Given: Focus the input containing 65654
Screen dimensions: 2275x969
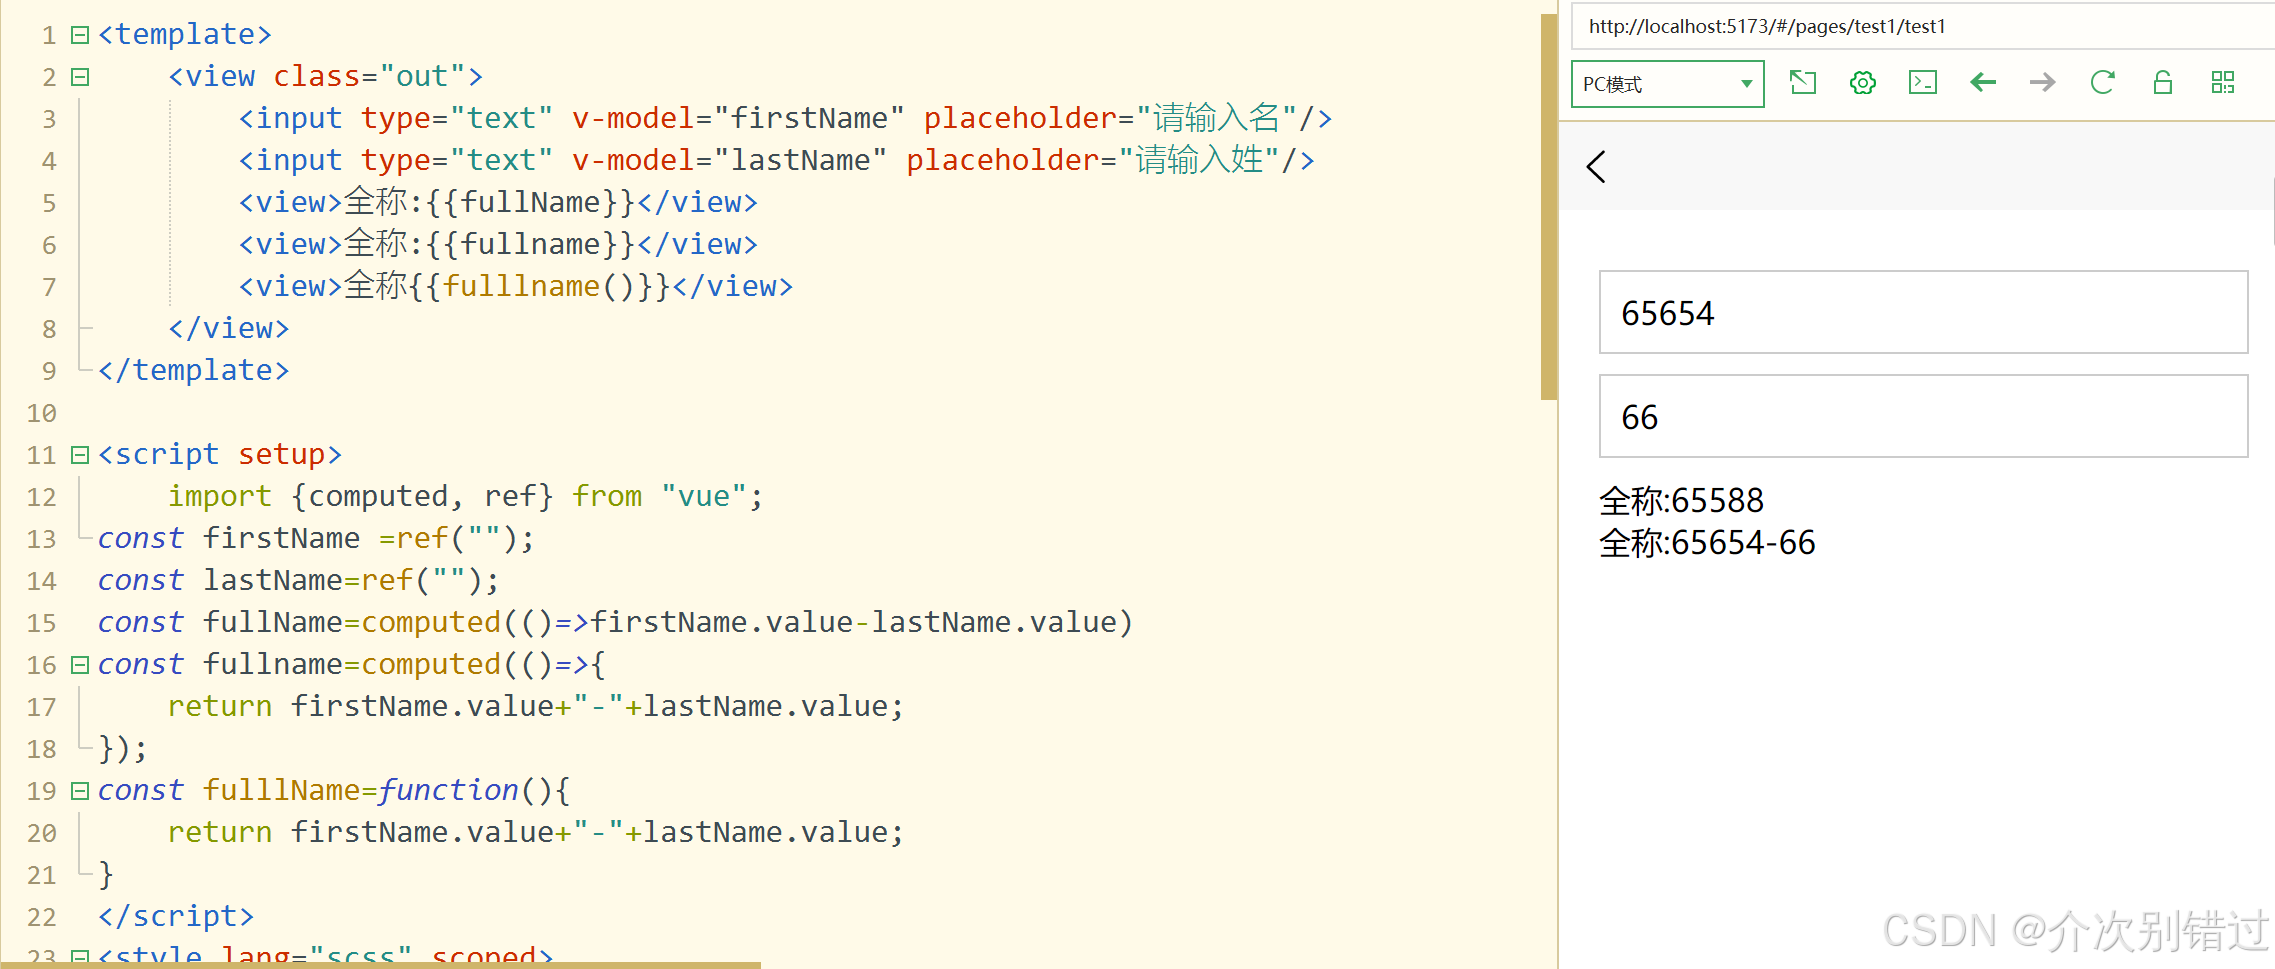Looking at the screenshot, I should click(x=1923, y=312).
